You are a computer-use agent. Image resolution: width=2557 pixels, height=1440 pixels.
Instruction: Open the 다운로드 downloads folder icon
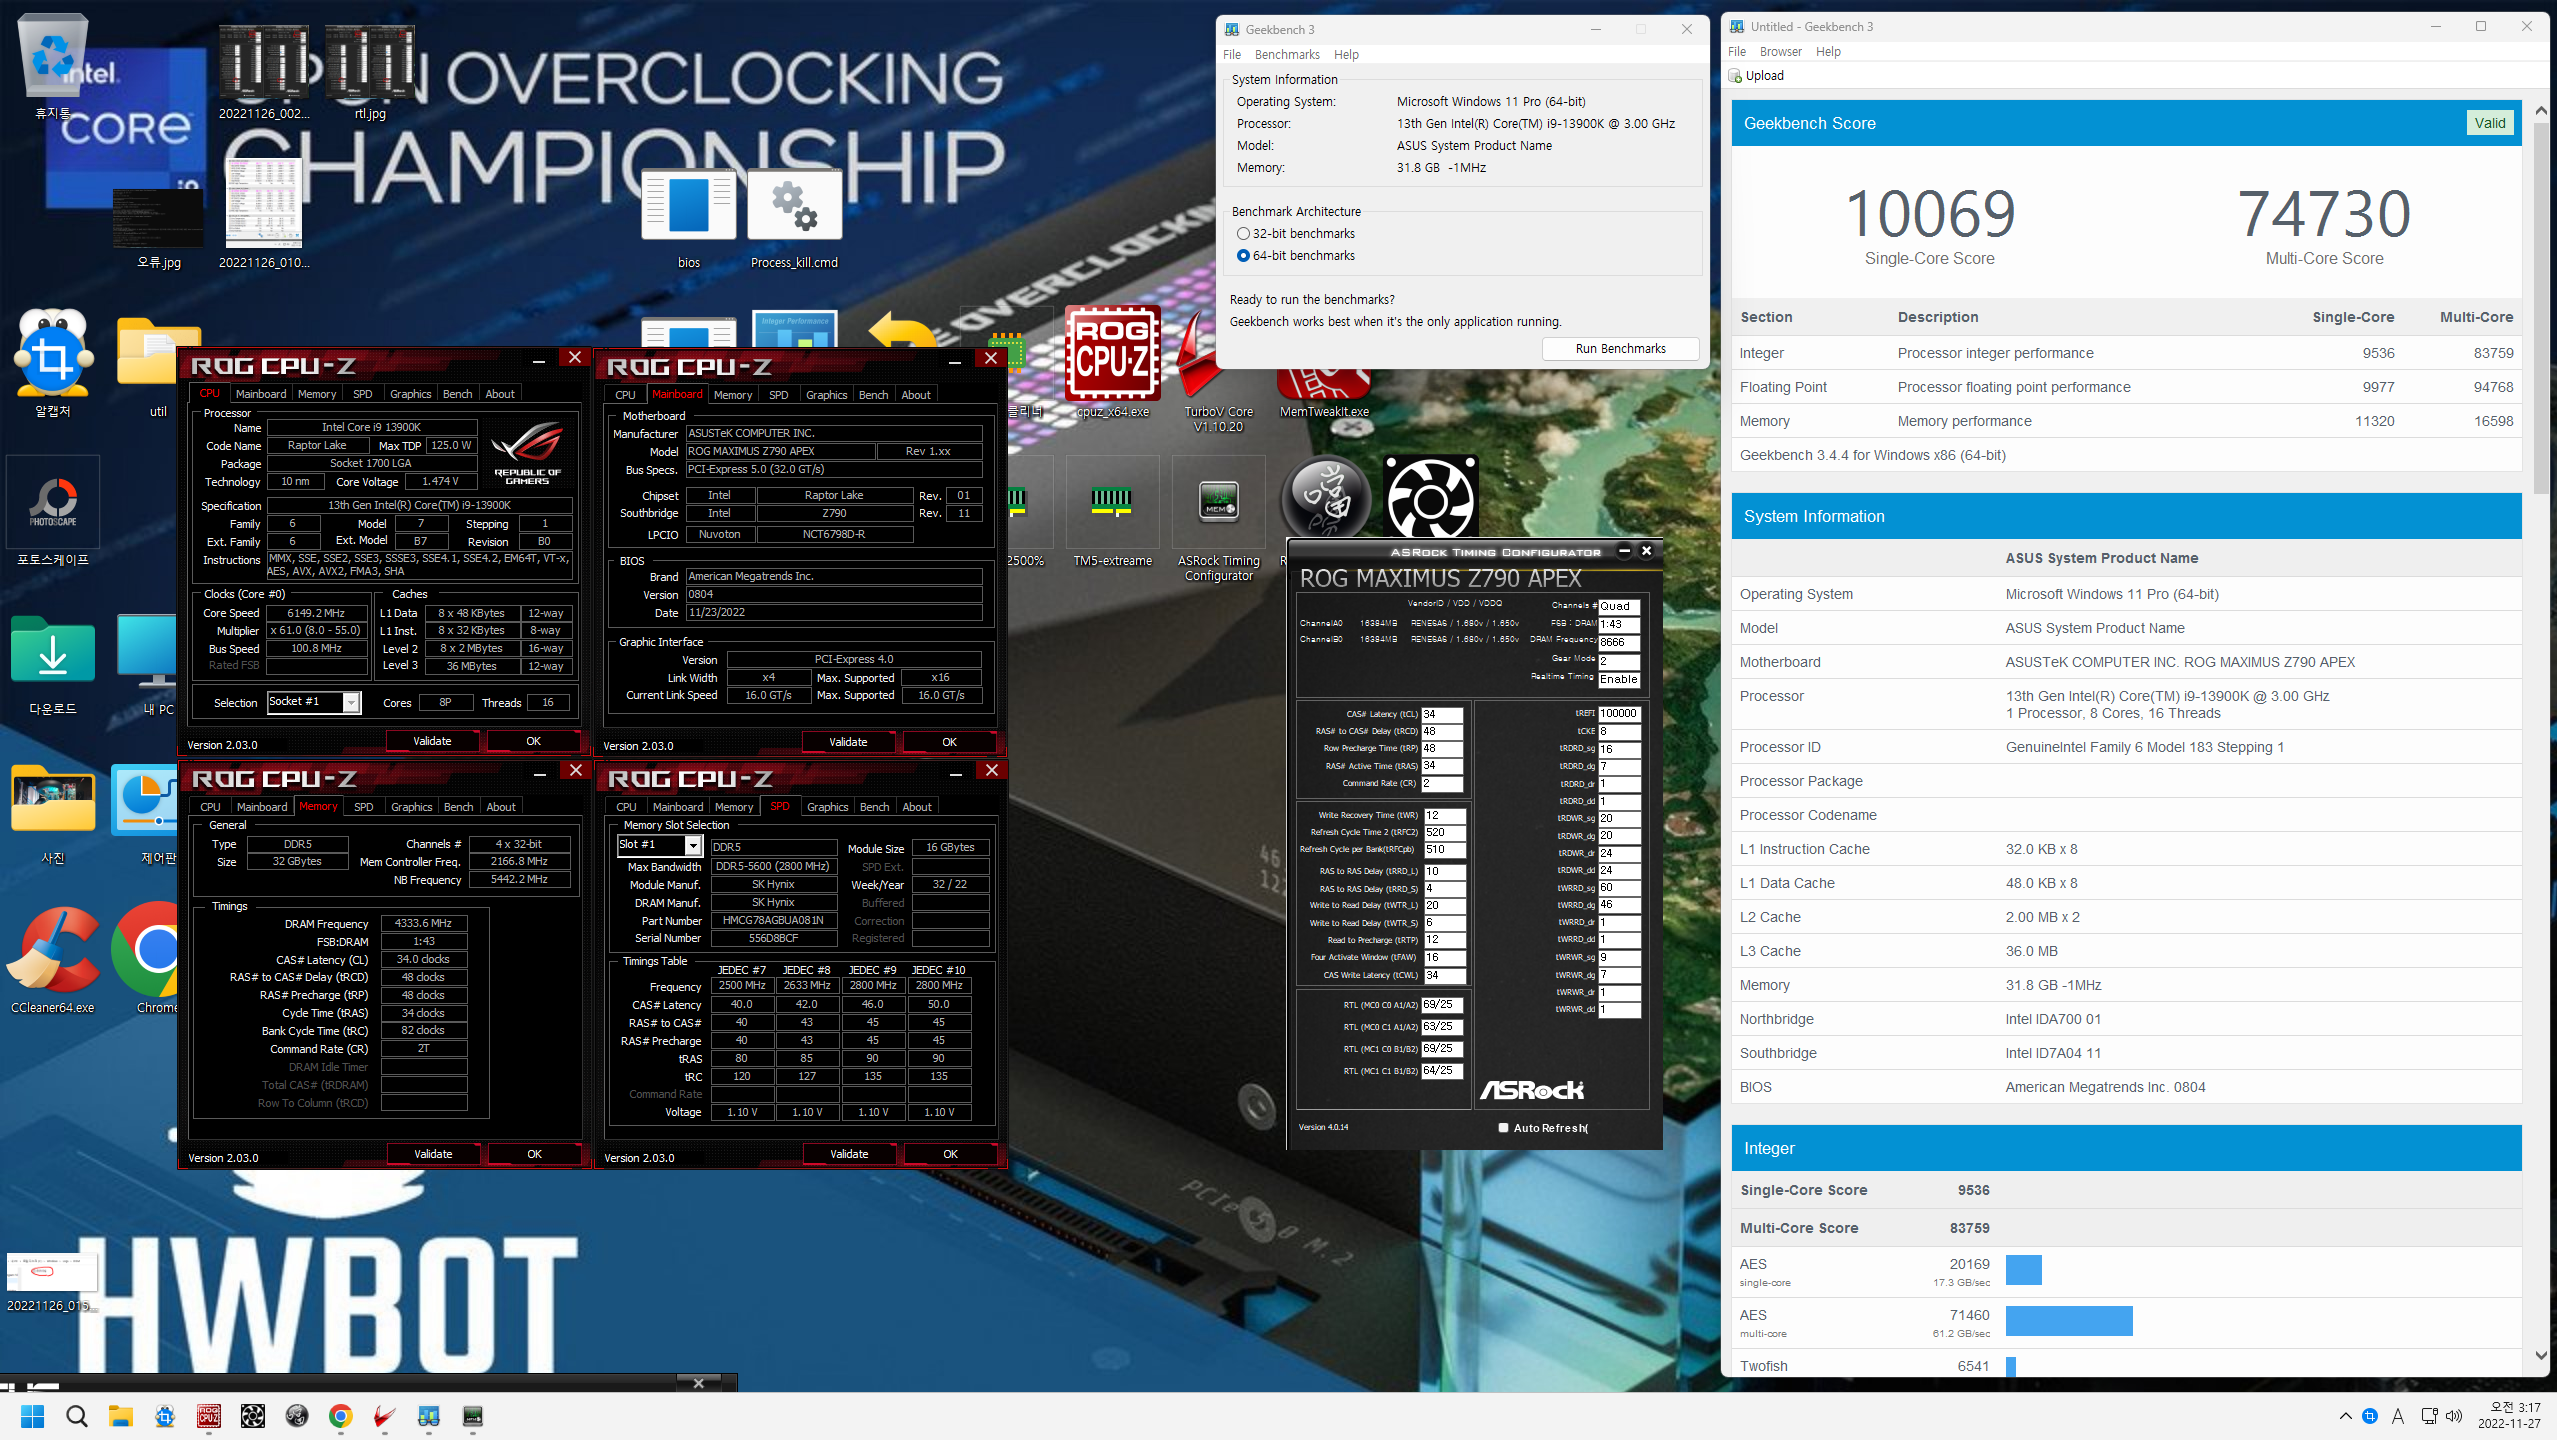tap(53, 663)
